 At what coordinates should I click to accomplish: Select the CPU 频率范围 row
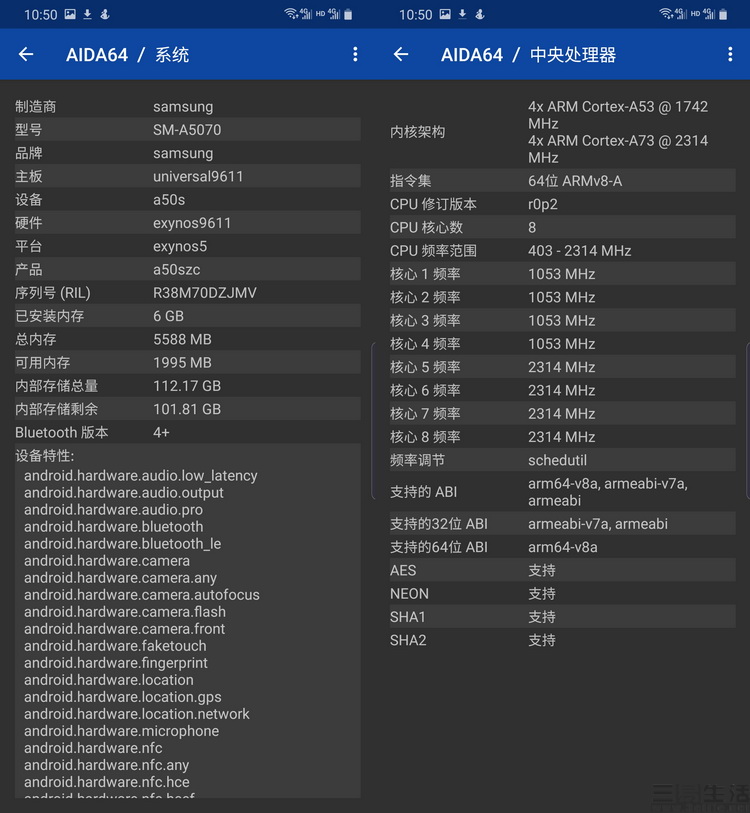pos(562,250)
